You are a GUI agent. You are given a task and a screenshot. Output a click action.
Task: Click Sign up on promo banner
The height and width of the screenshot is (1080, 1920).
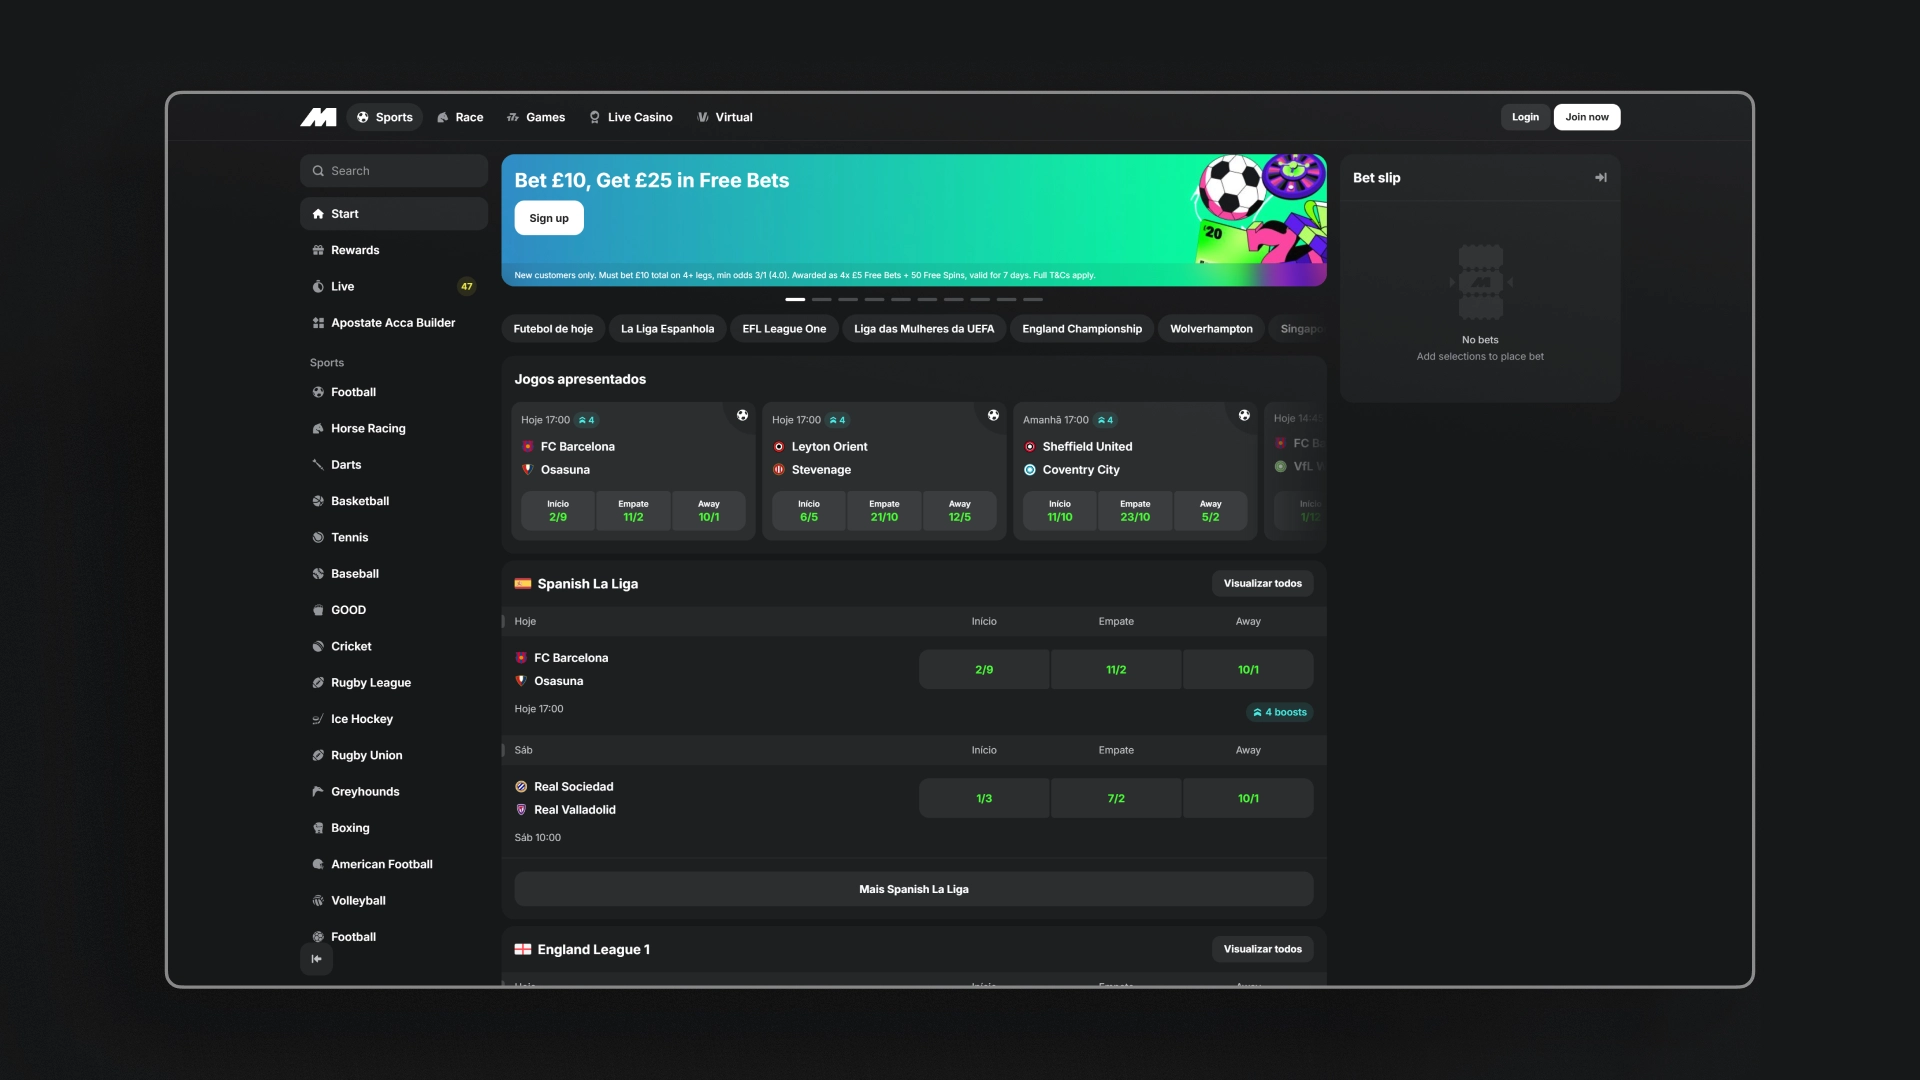pos(549,218)
